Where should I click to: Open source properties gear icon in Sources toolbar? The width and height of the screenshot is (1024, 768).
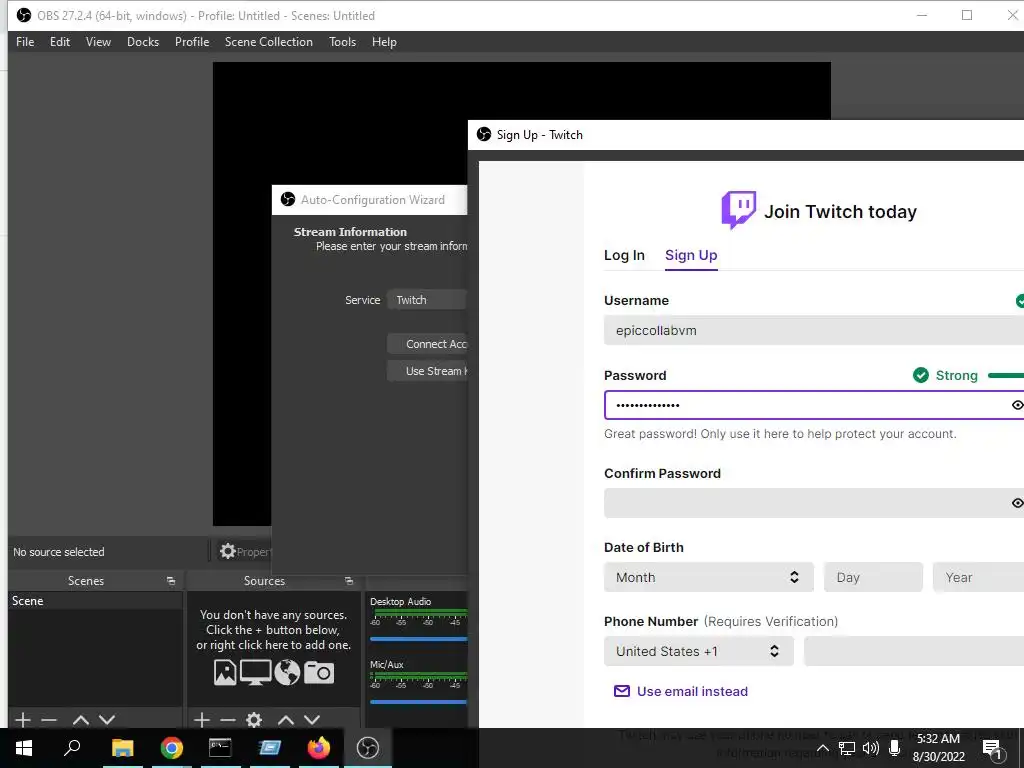pyautogui.click(x=254, y=720)
